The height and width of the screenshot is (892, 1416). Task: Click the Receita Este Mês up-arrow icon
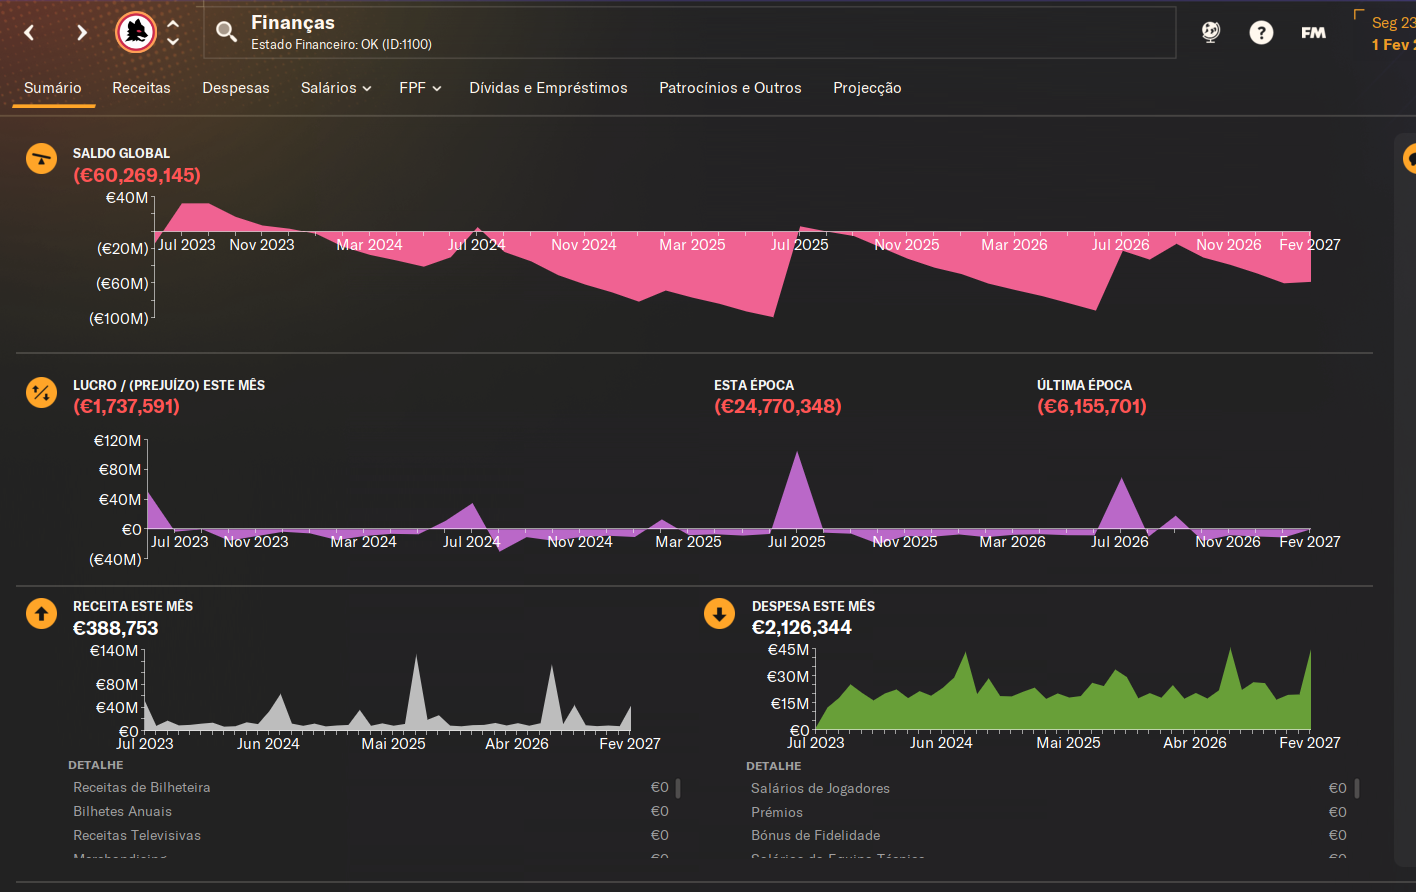pyautogui.click(x=41, y=614)
